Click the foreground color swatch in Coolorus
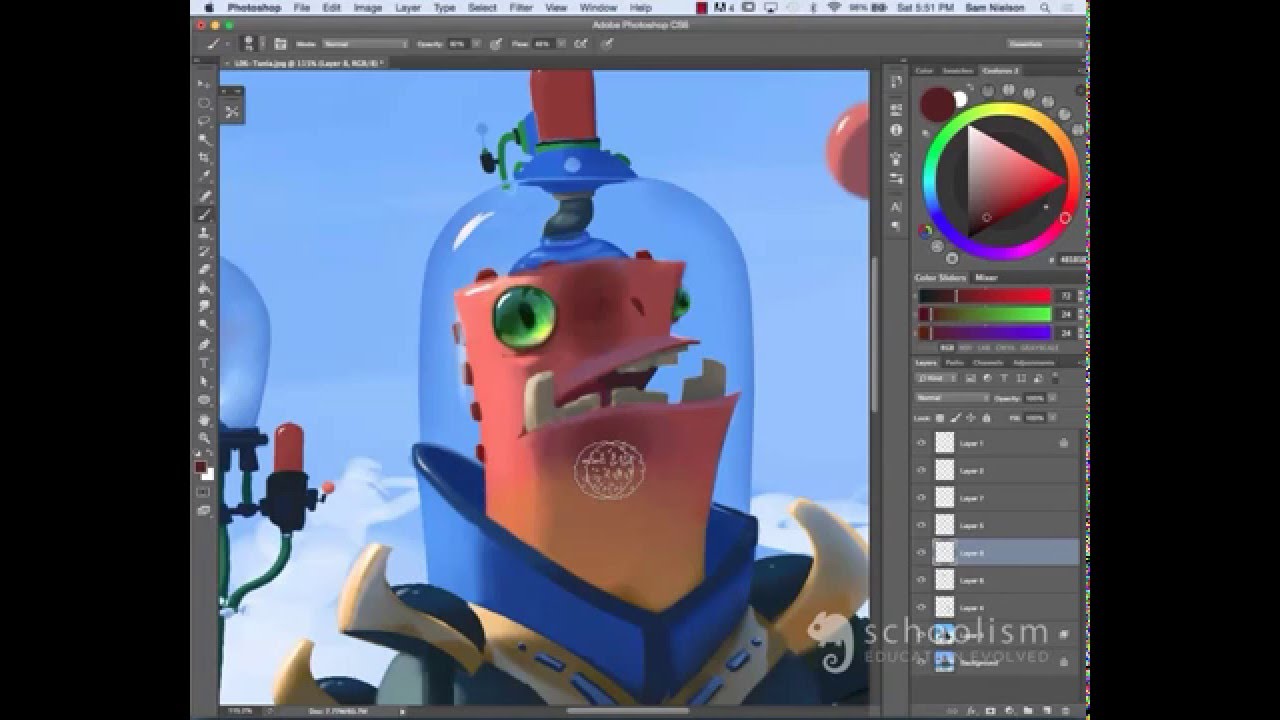The width and height of the screenshot is (1280, 720). point(936,104)
